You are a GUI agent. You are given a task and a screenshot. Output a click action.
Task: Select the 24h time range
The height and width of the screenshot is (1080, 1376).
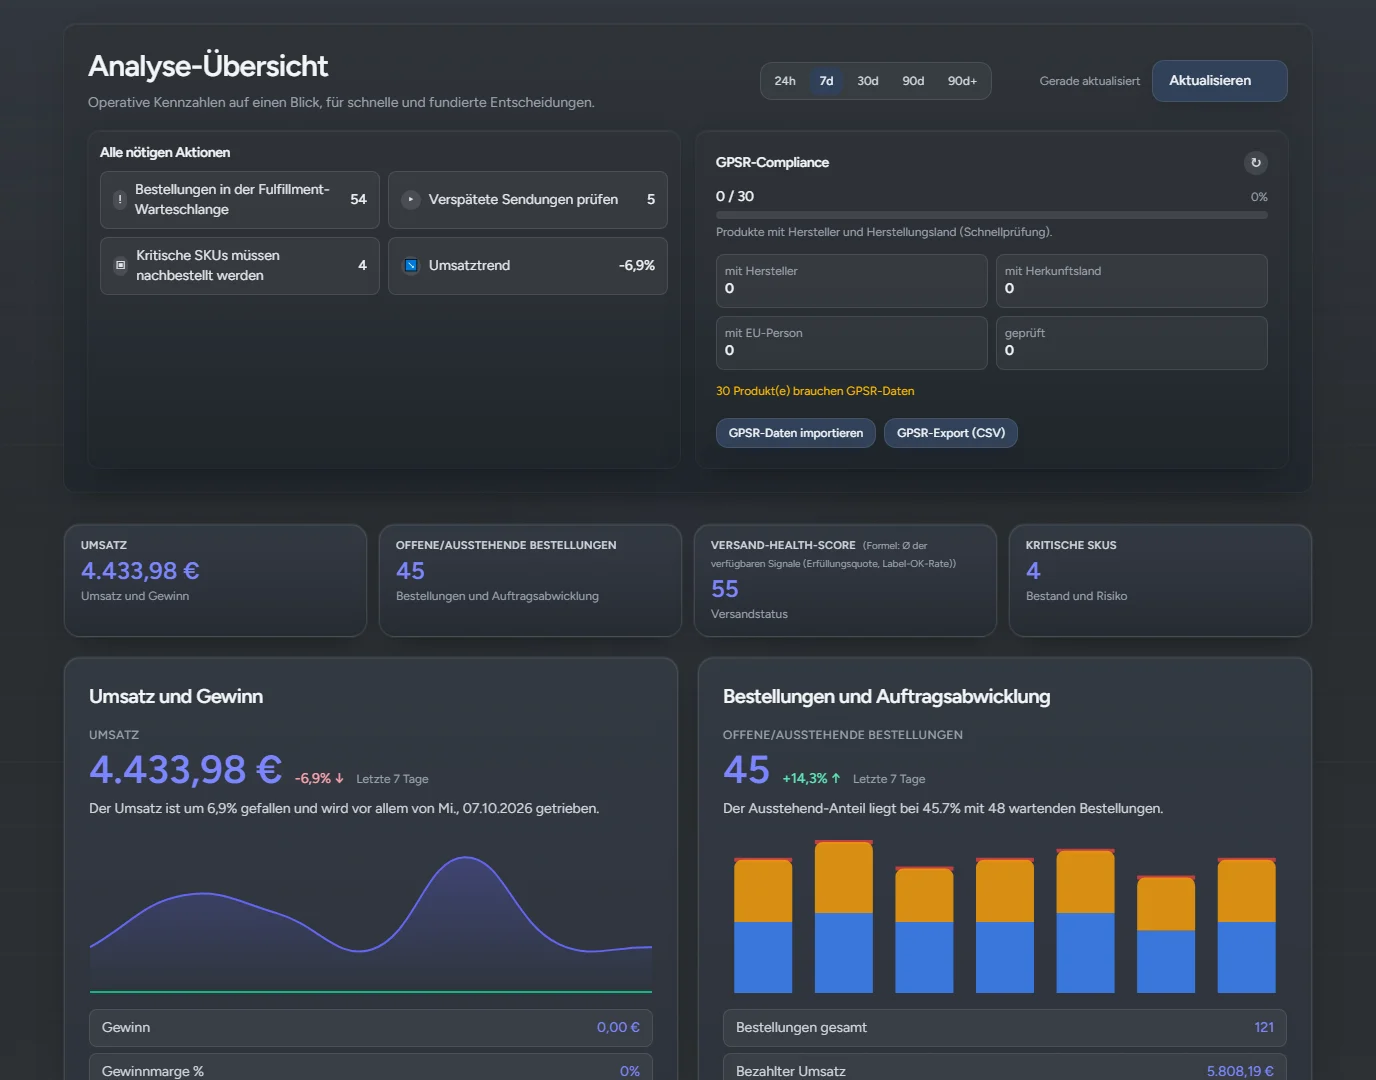[x=785, y=81]
